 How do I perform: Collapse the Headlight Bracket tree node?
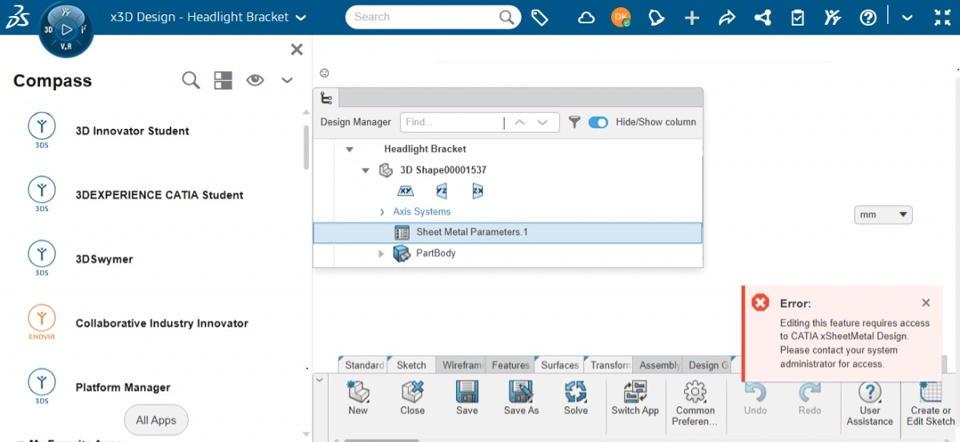pos(350,149)
